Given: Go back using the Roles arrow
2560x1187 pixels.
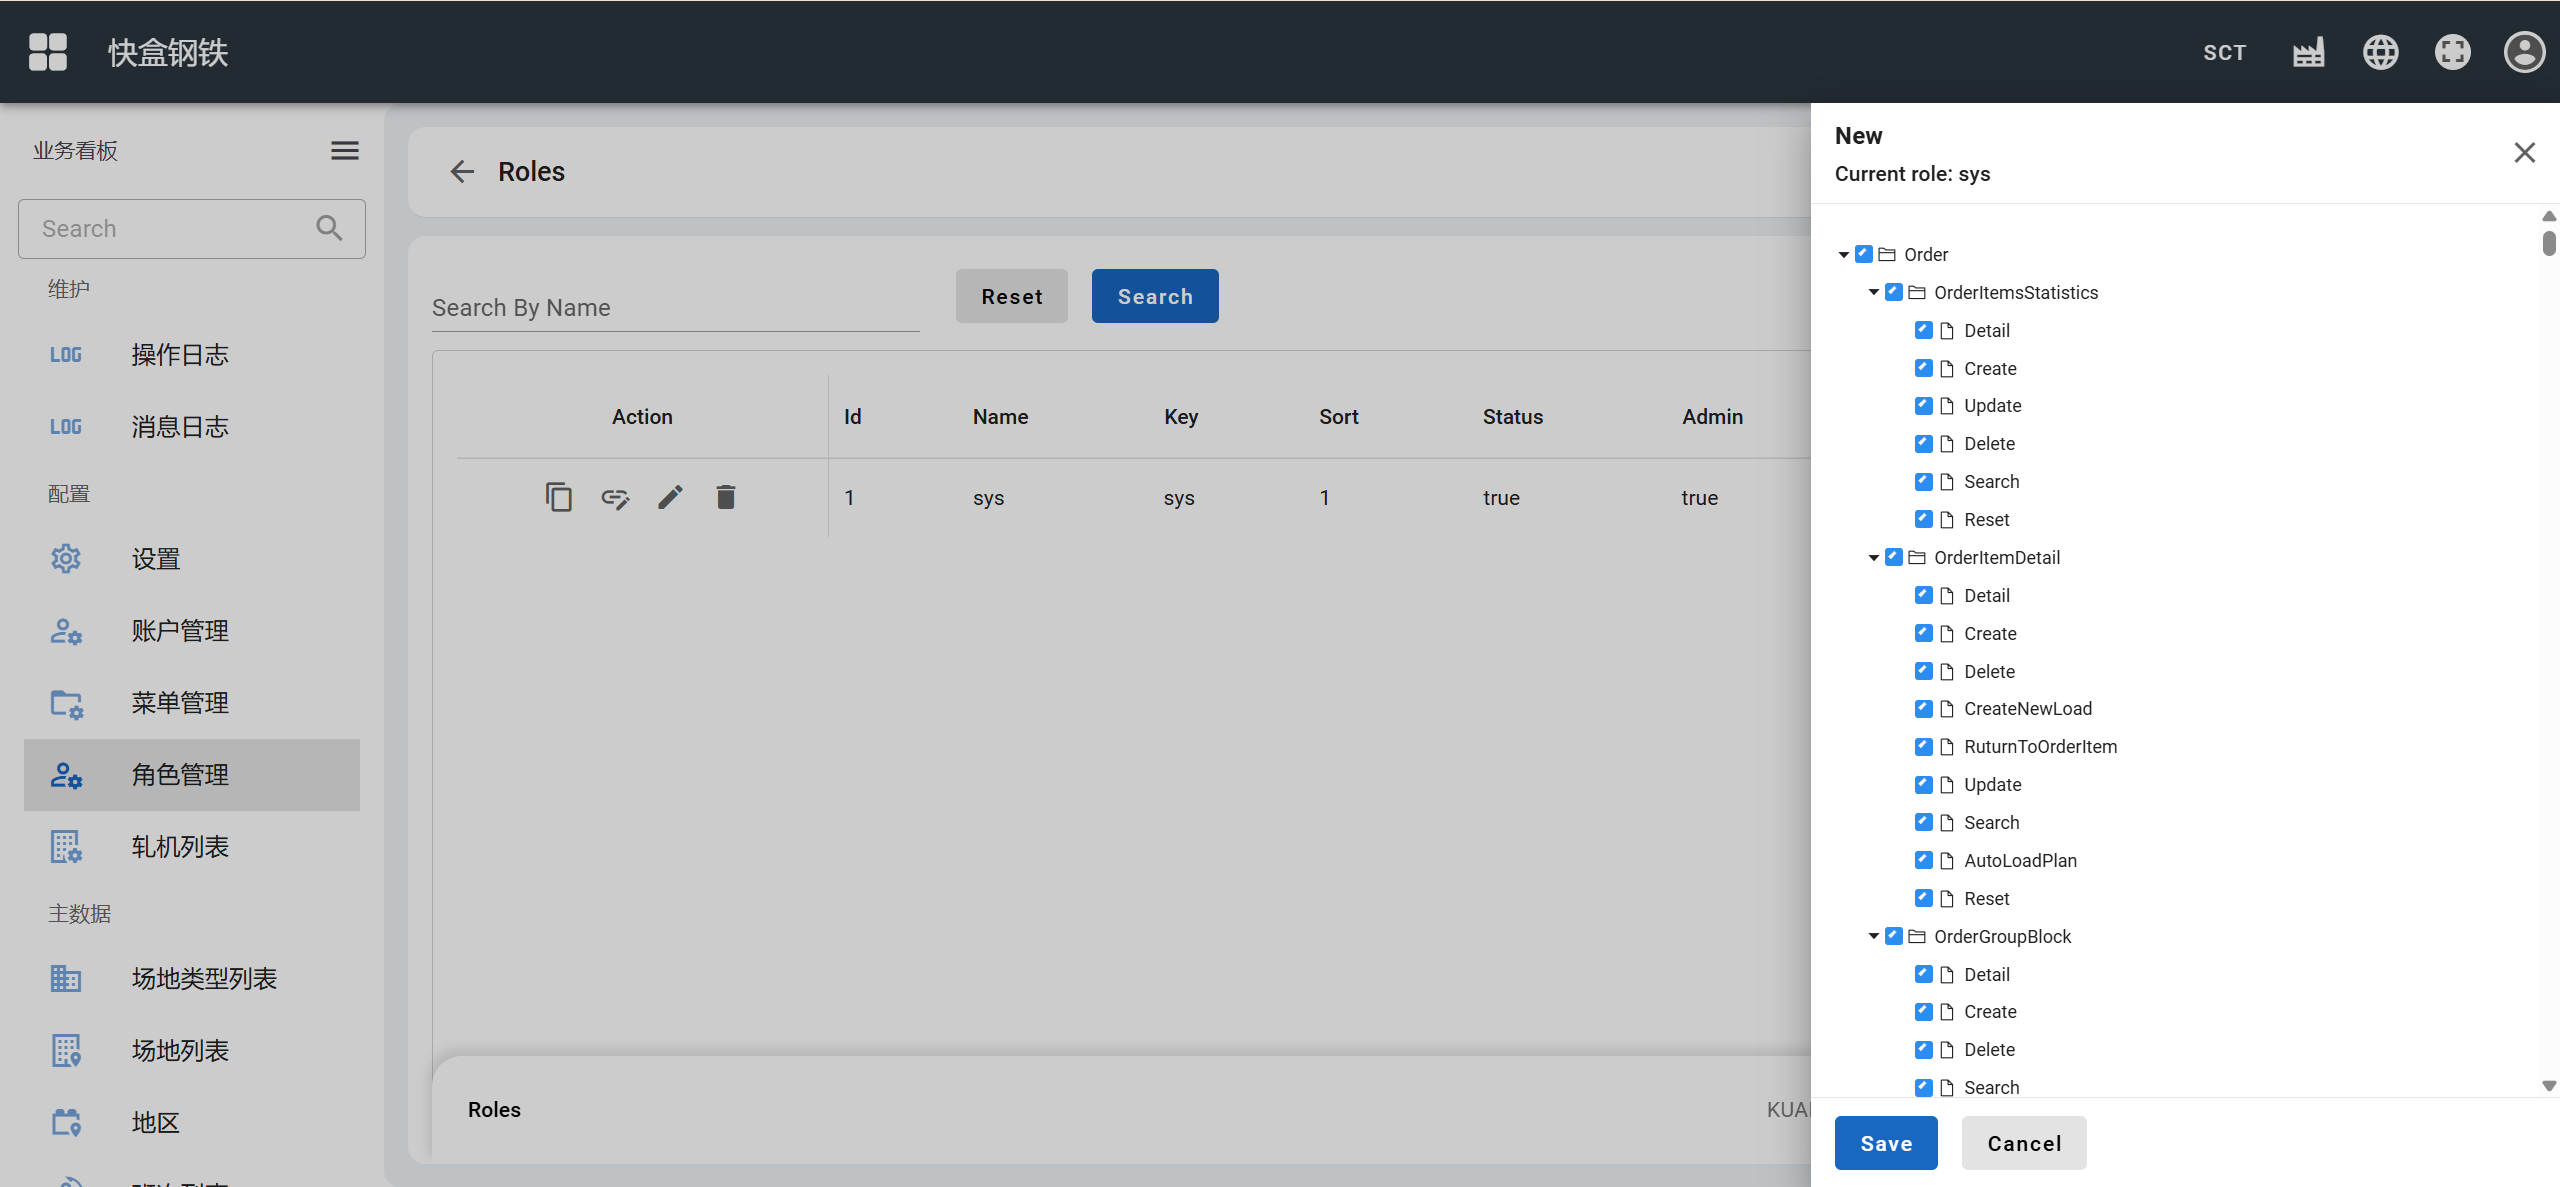Looking at the screenshot, I should [461, 172].
